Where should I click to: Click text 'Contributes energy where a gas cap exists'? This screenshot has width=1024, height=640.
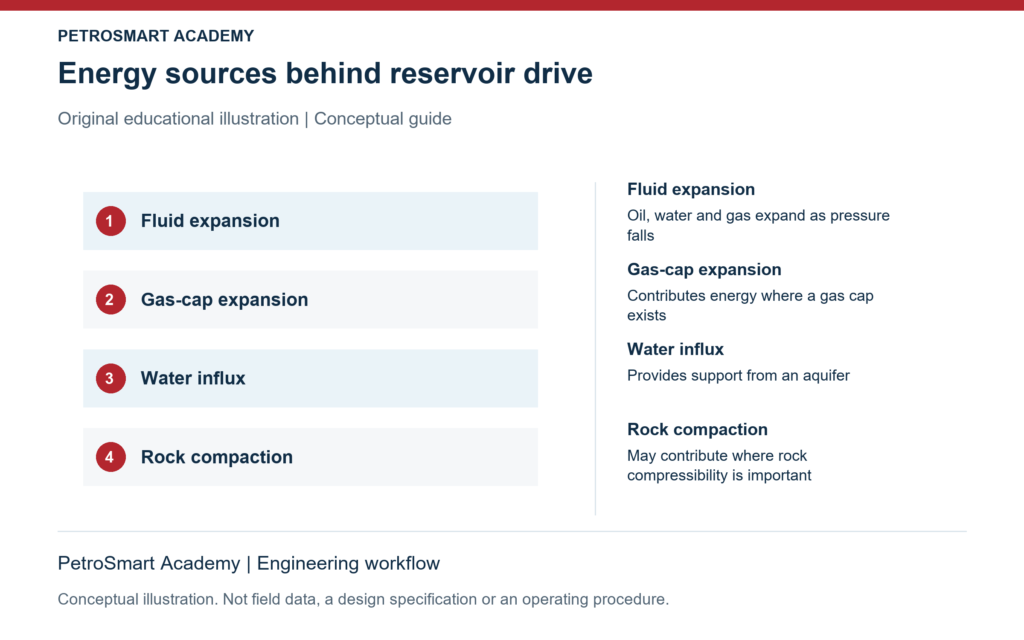point(750,306)
